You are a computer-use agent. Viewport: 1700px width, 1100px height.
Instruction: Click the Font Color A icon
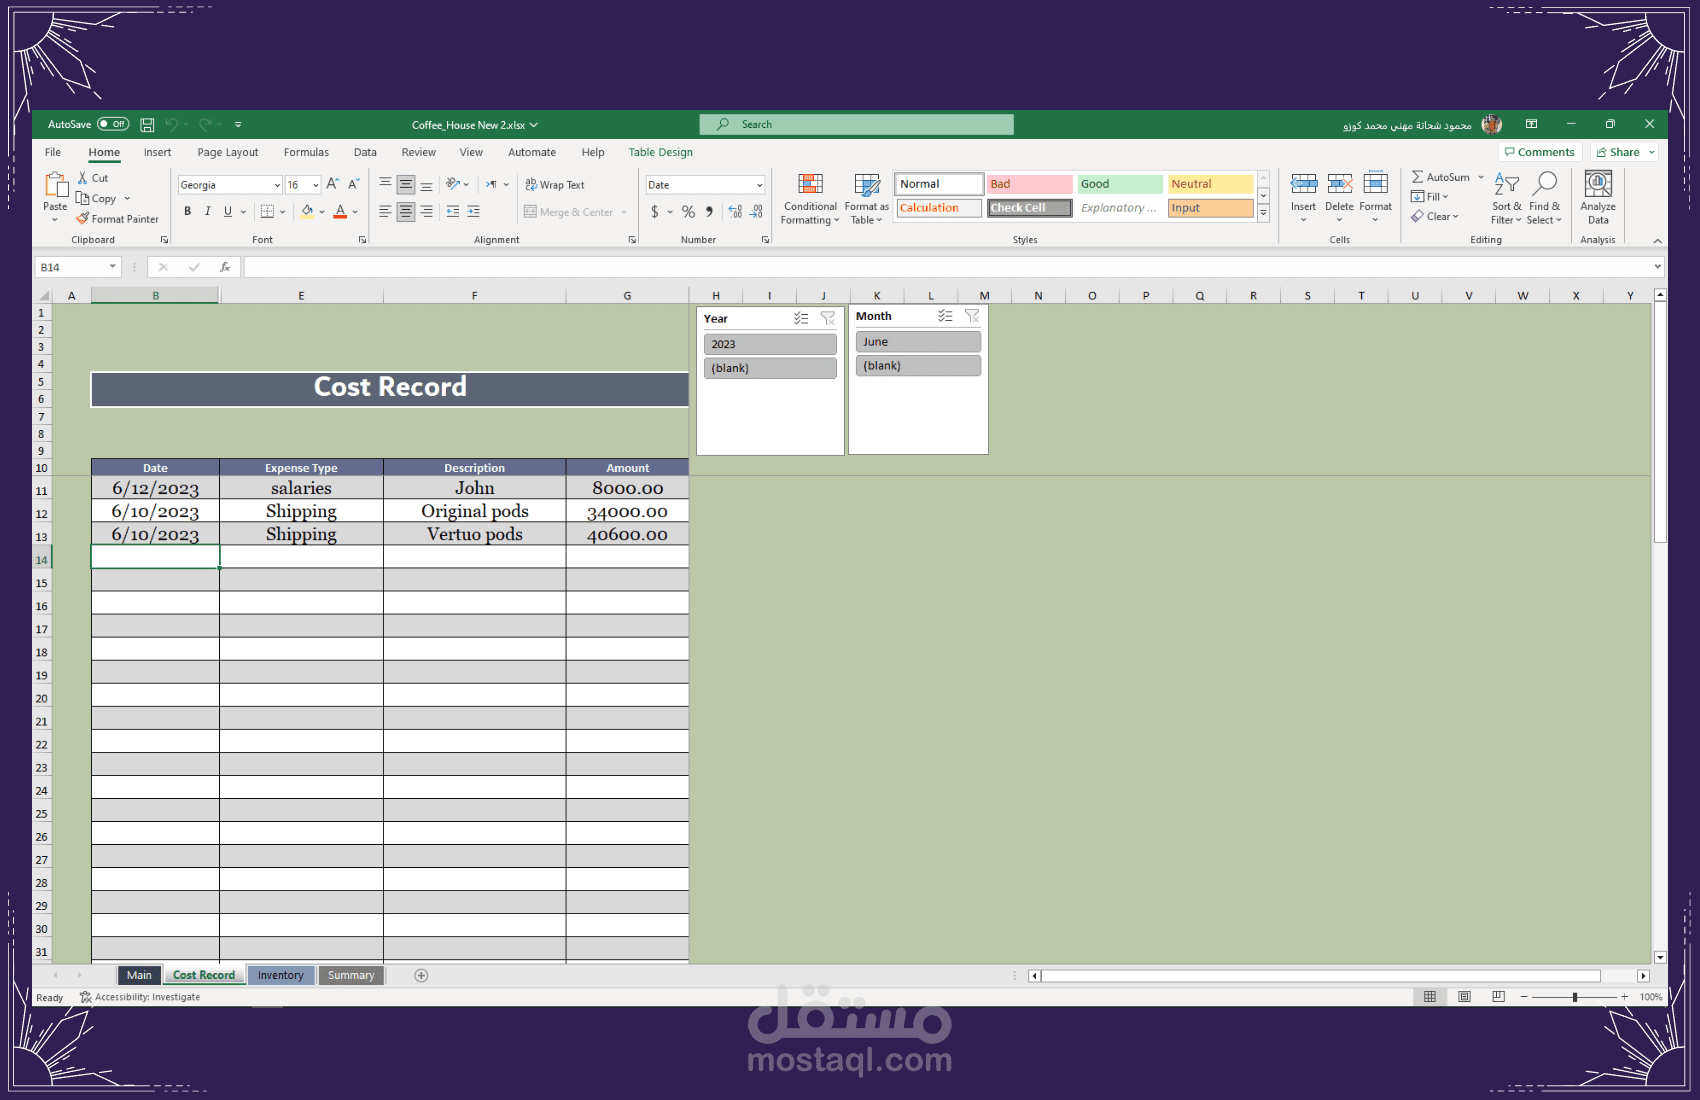coord(340,212)
